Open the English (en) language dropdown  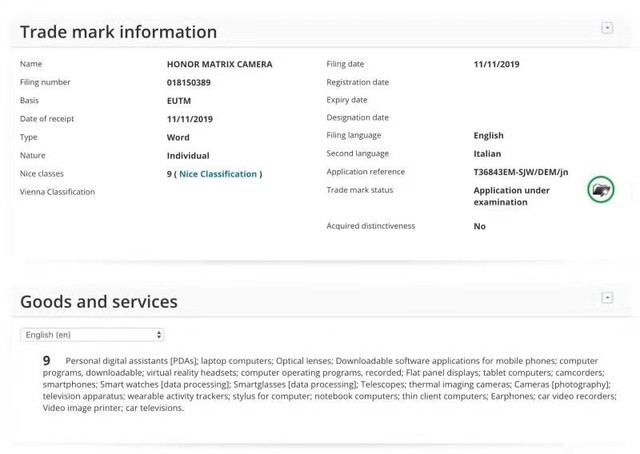tap(92, 335)
